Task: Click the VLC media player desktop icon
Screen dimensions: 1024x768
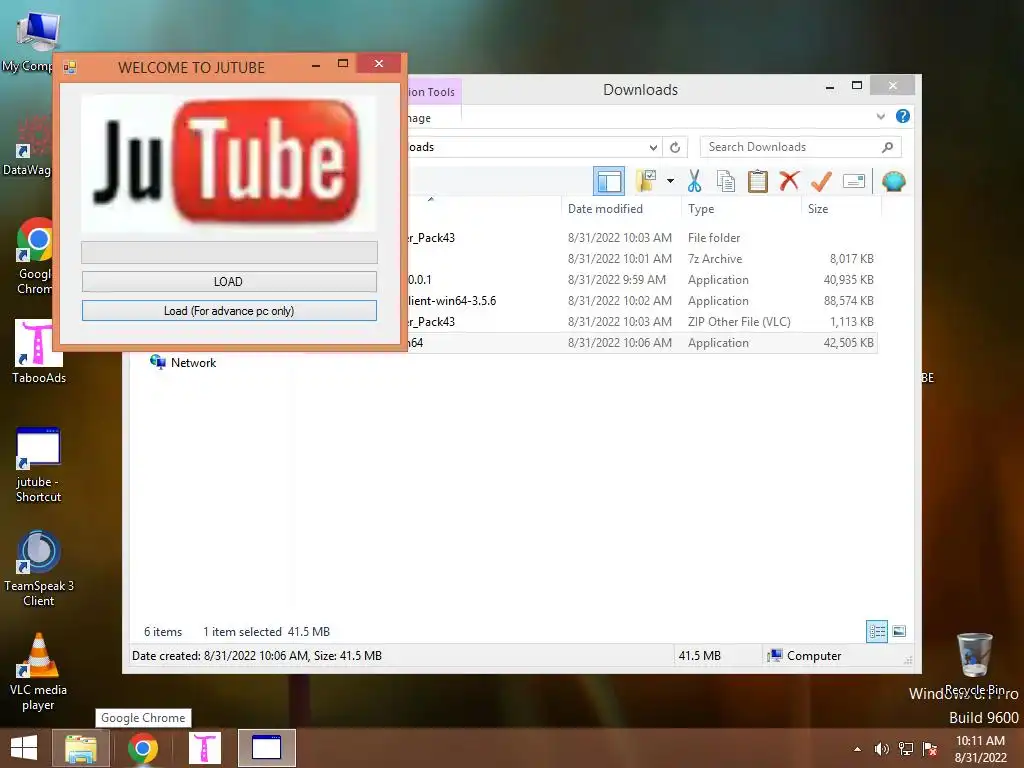Action: (x=39, y=672)
